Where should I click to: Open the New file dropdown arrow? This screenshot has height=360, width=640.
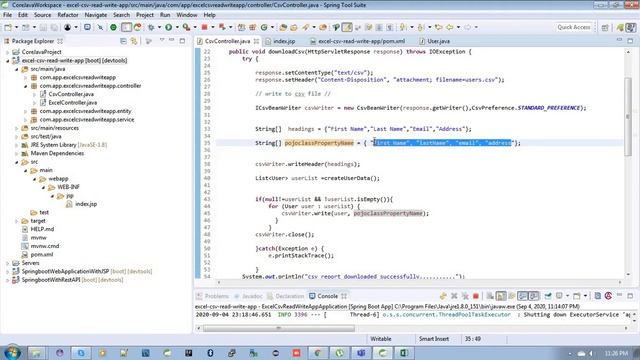click(16, 27)
